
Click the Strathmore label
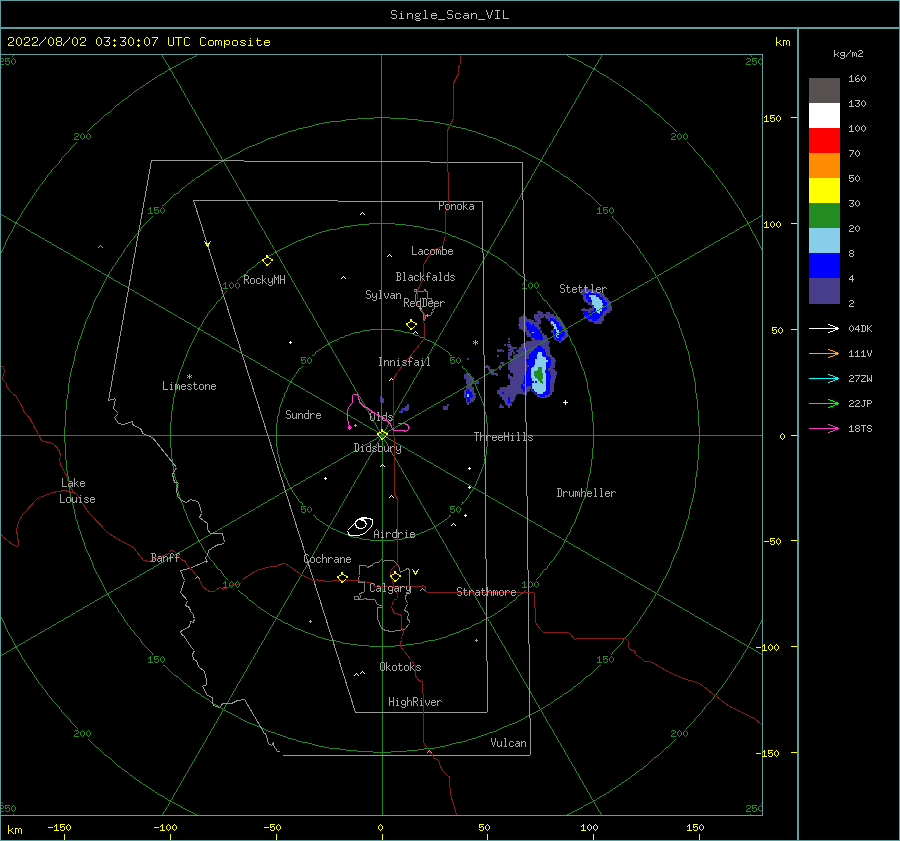click(486, 592)
